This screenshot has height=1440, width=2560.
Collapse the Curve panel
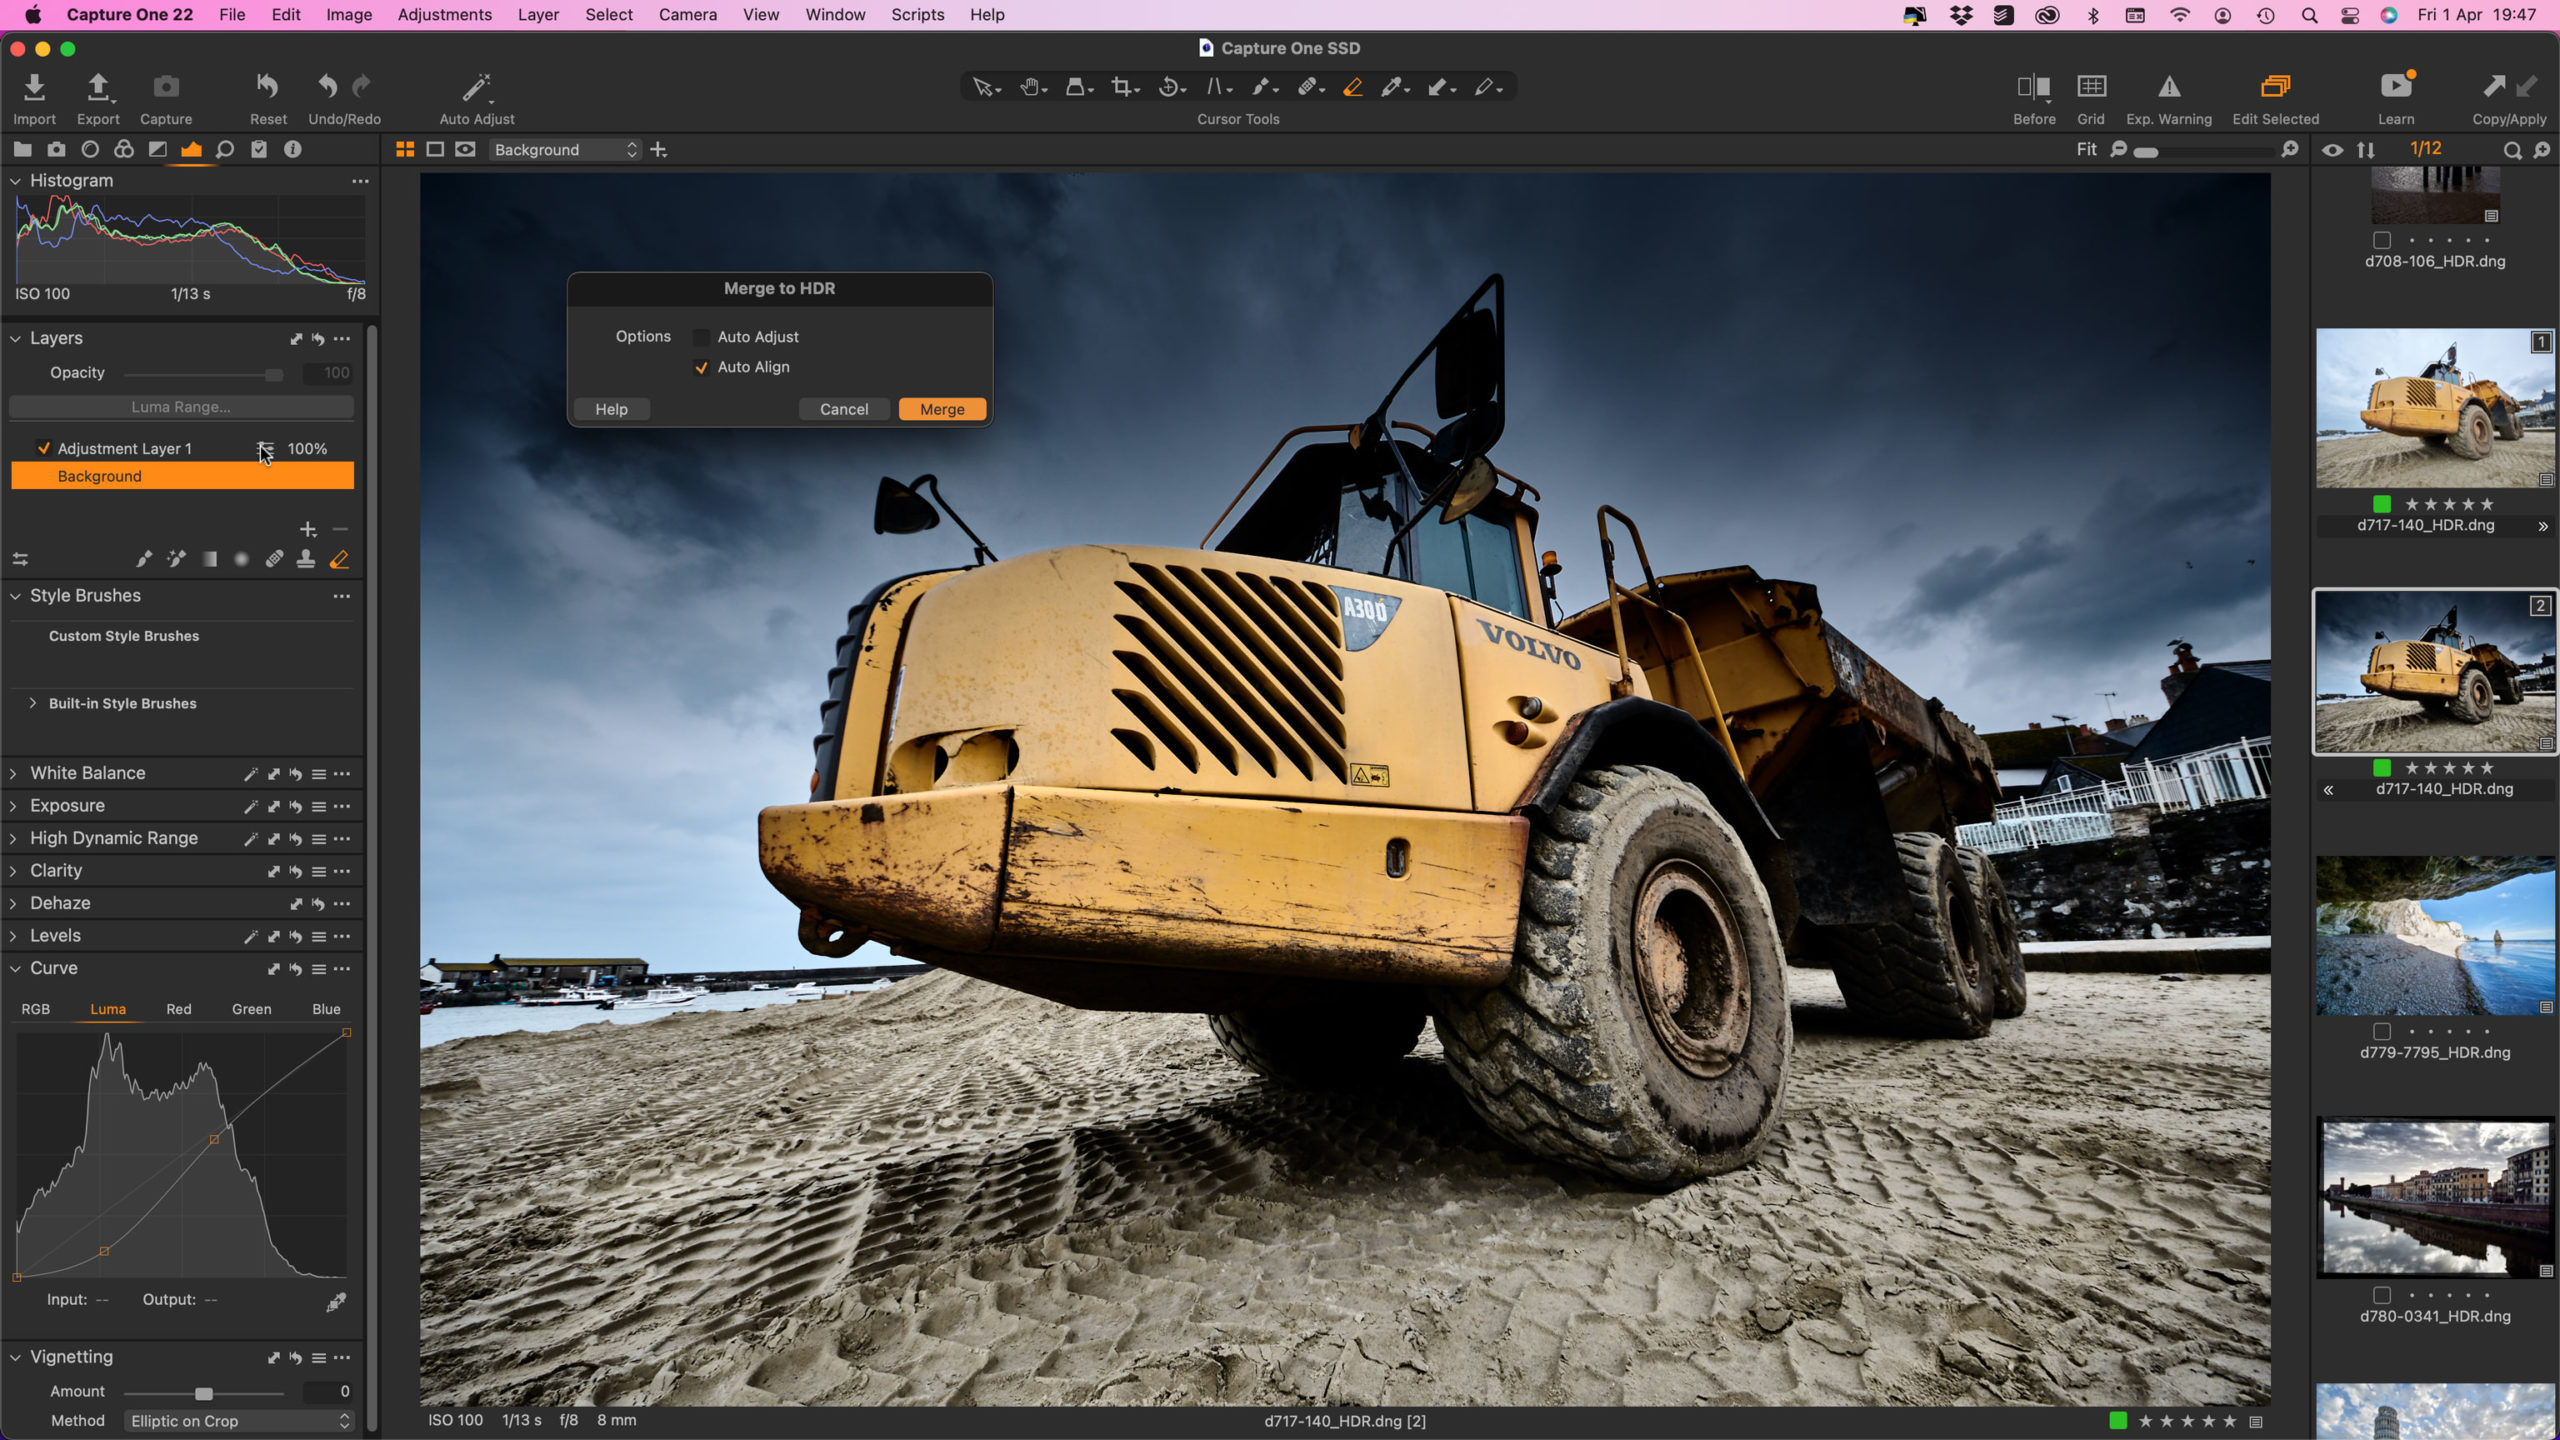54,967
